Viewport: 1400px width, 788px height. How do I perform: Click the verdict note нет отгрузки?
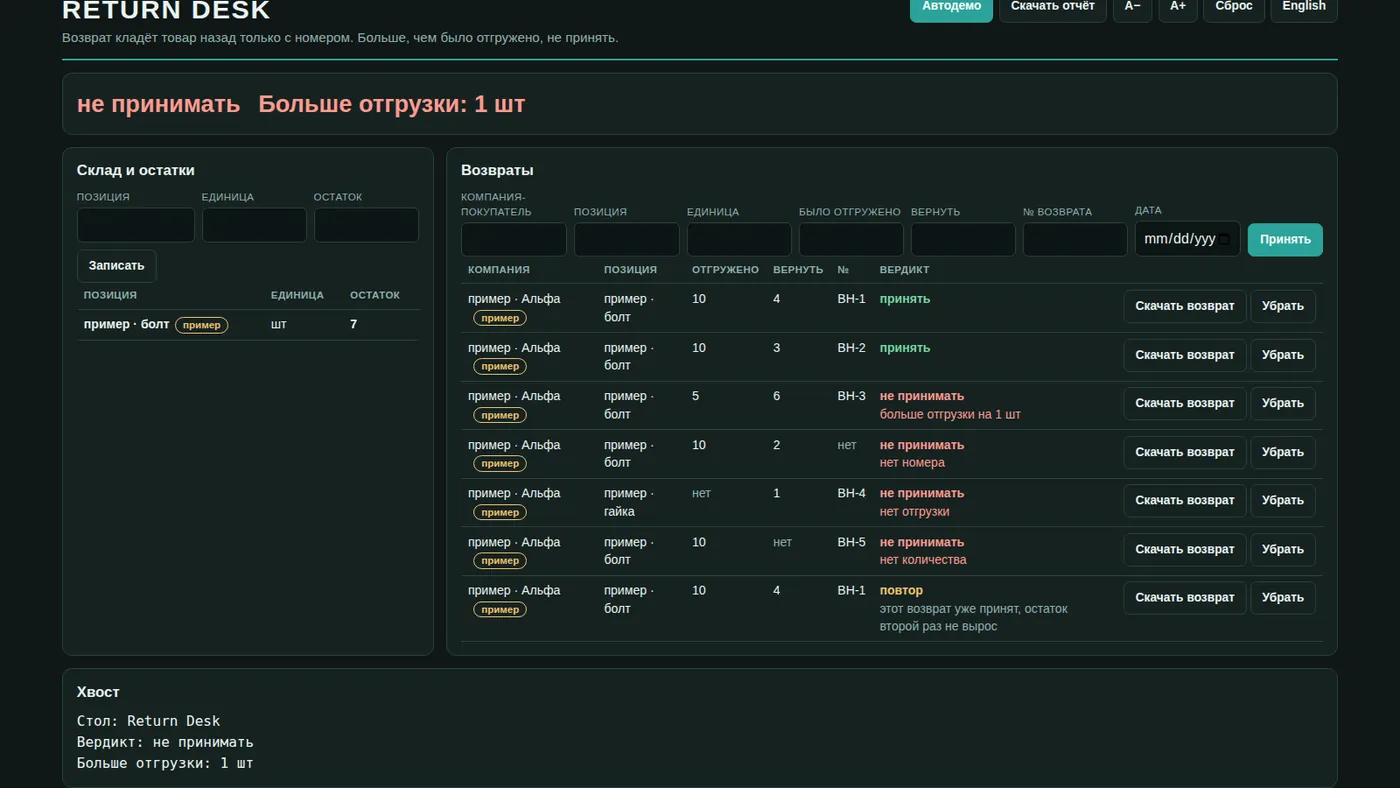tap(915, 511)
